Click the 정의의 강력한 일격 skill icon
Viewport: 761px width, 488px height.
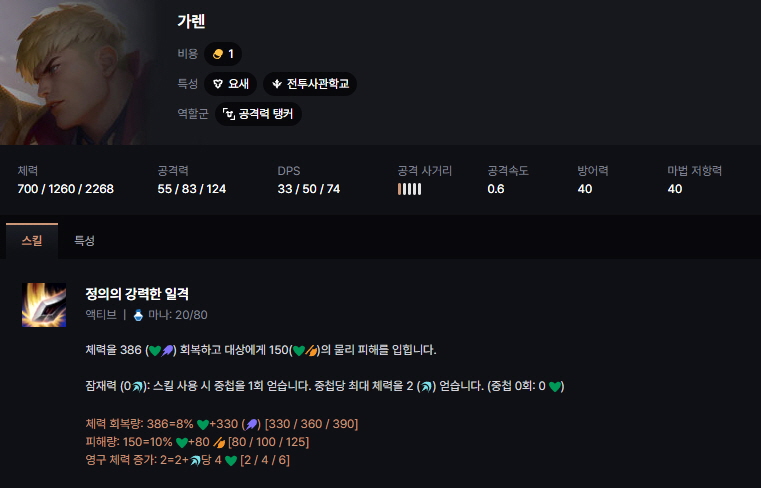pyautogui.click(x=44, y=305)
